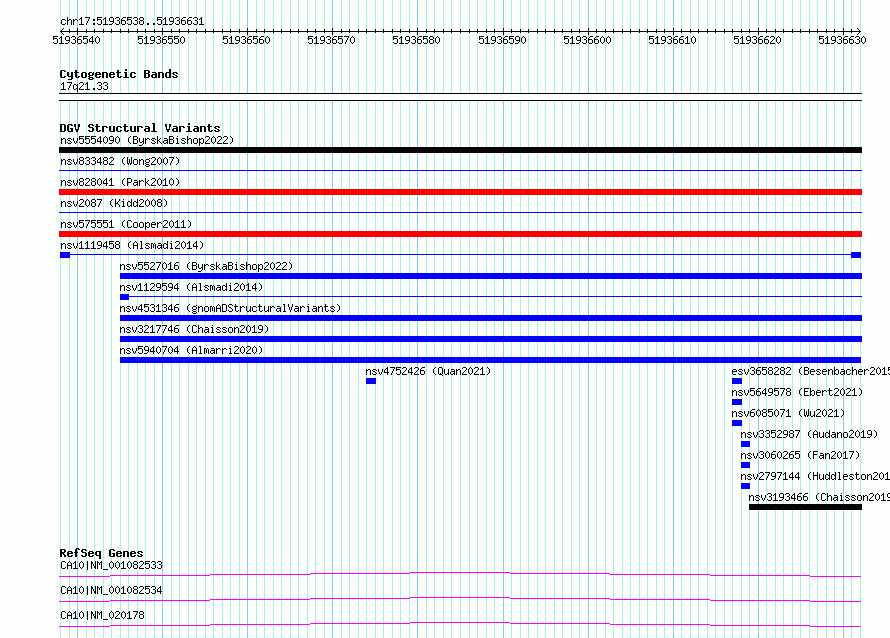Click the 51936540 ruler coordinate
Image resolution: width=890 pixels, height=638 pixels.
pos(76,40)
